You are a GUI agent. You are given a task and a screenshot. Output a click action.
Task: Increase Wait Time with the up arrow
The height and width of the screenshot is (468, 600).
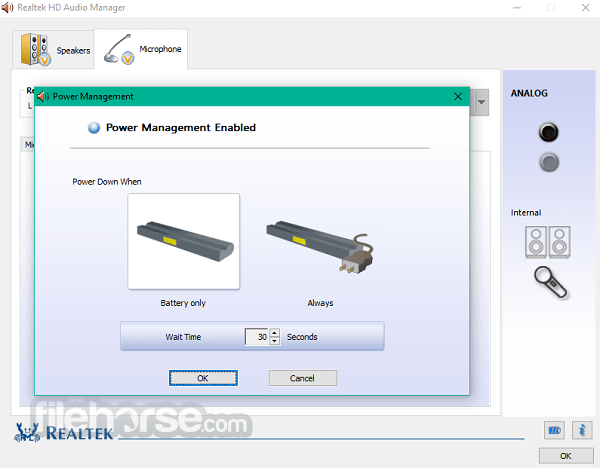point(274,333)
